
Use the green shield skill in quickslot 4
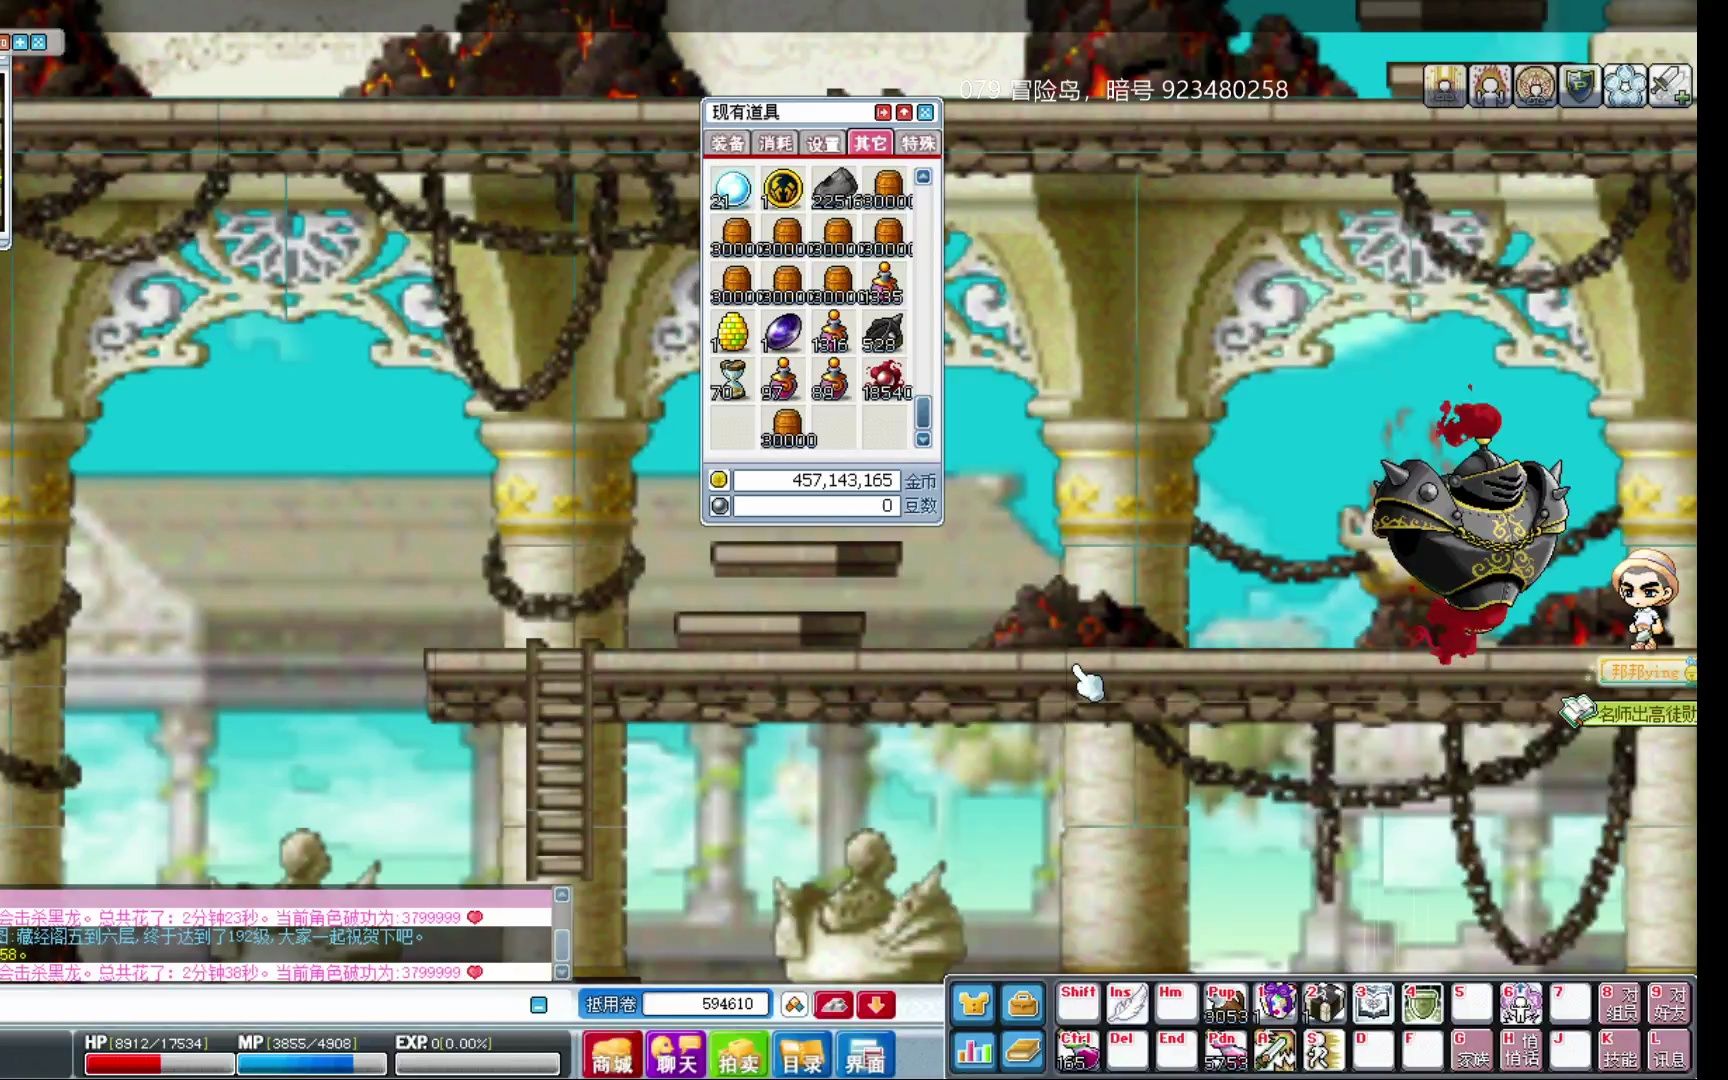click(1422, 1004)
